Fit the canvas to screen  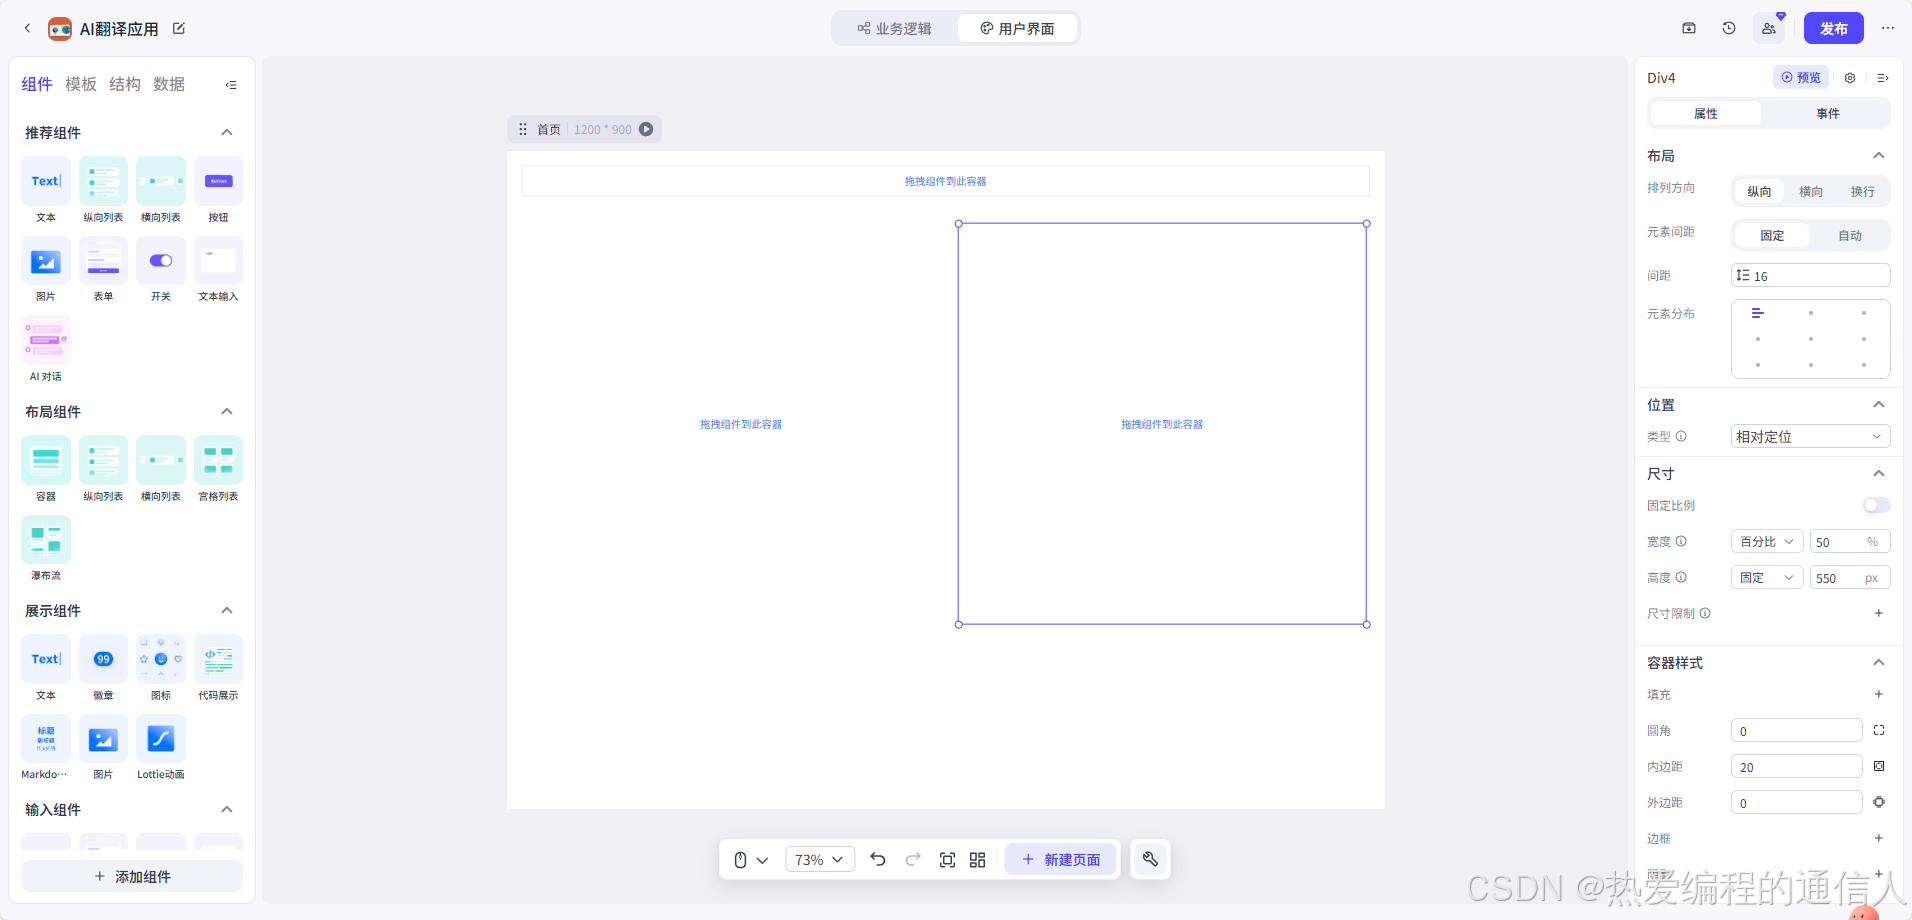point(947,859)
